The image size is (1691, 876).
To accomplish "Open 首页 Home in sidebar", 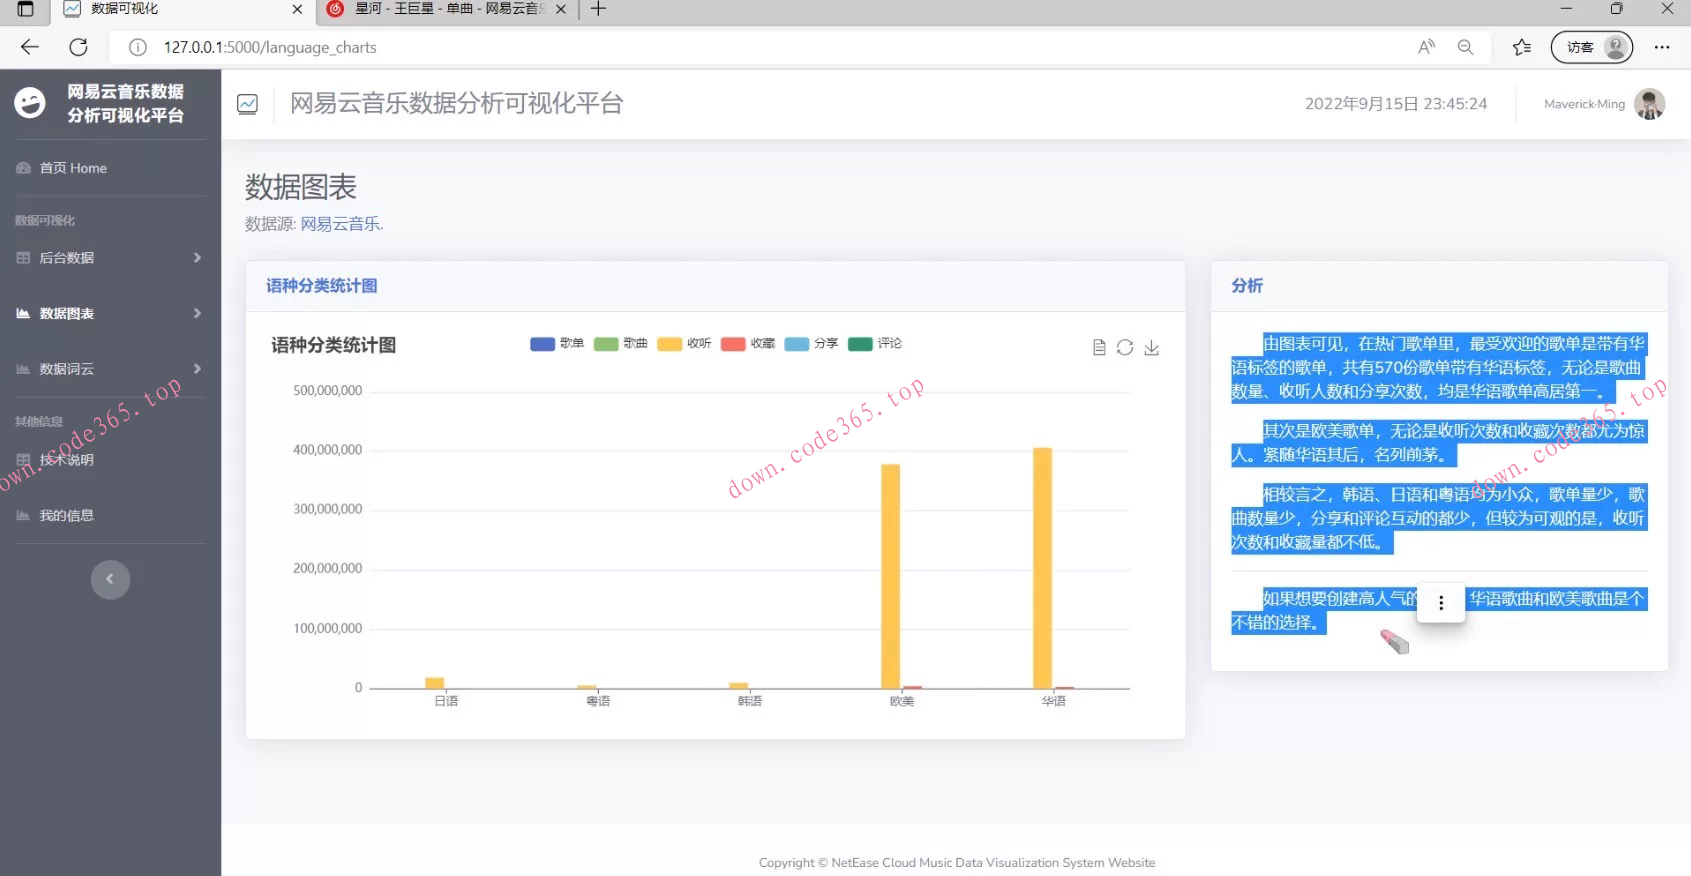I will pos(73,168).
